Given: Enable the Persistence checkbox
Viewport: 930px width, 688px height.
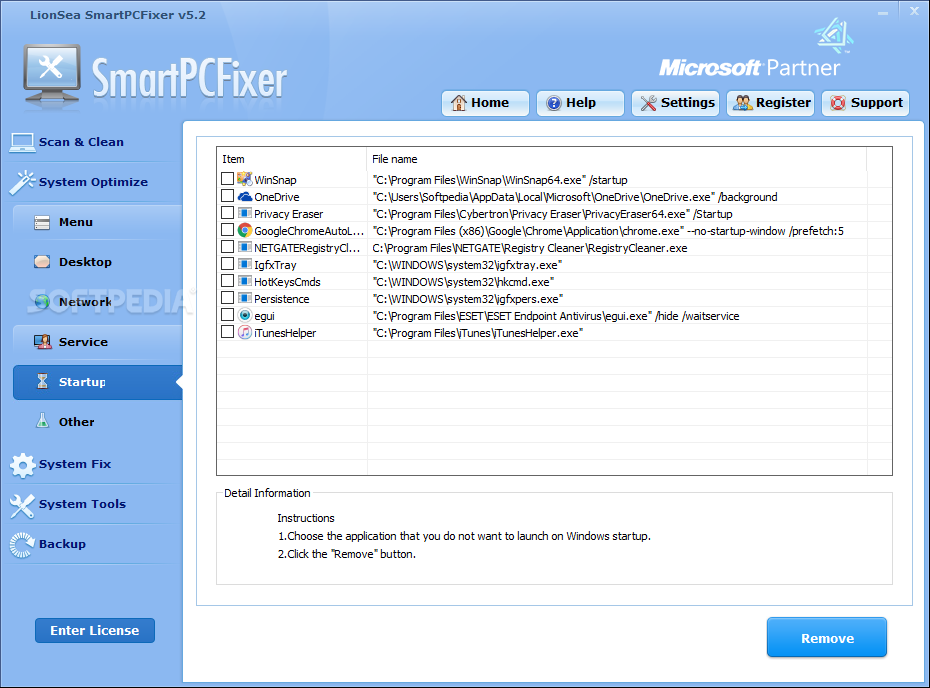Looking at the screenshot, I should click(x=227, y=297).
